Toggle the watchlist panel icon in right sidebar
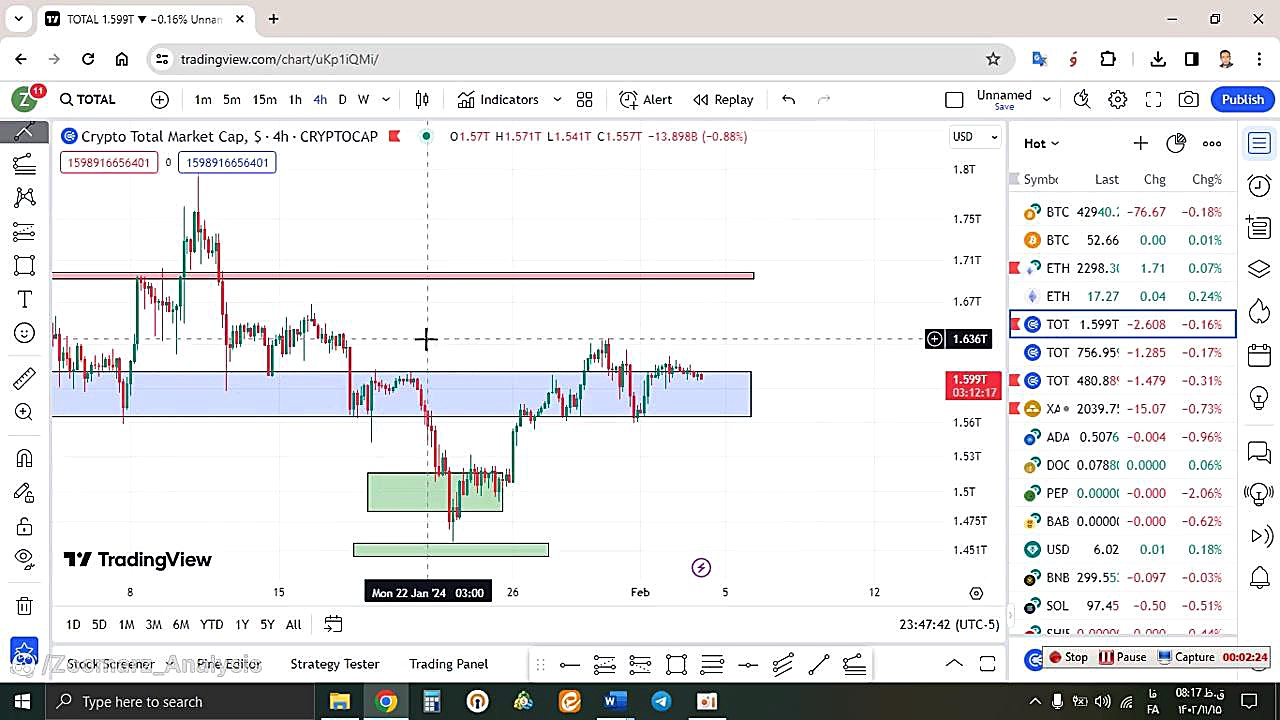Screen dimensions: 1280x720 pyautogui.click(x=1259, y=143)
